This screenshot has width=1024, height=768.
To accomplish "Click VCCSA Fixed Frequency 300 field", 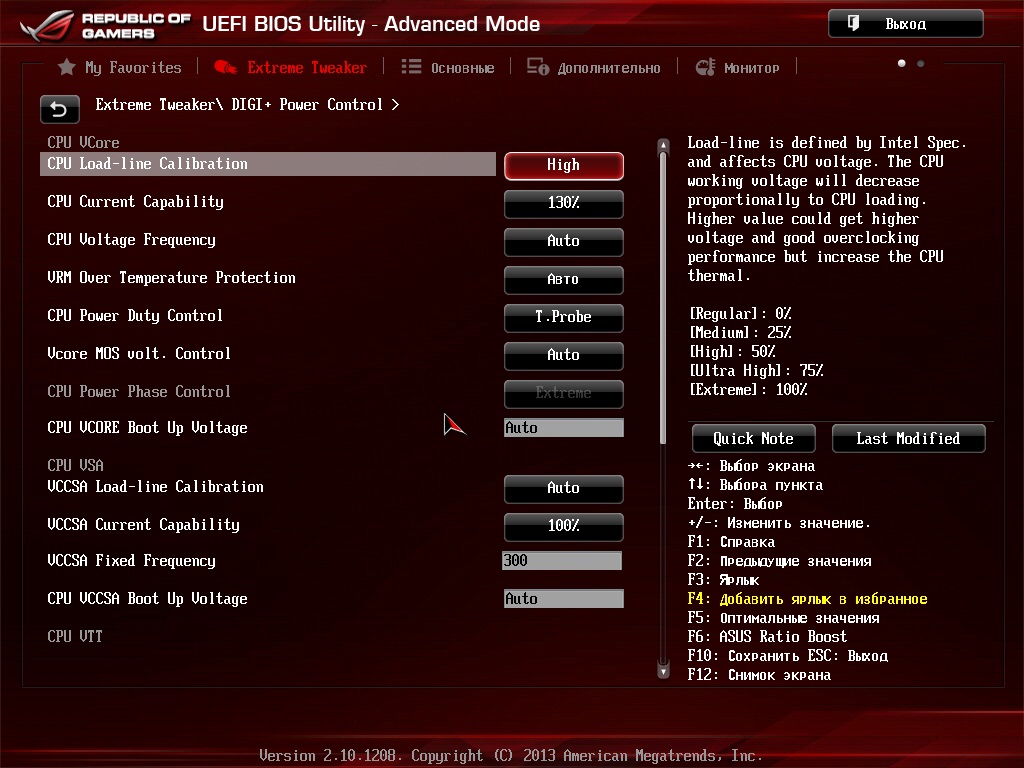I will tap(562, 560).
